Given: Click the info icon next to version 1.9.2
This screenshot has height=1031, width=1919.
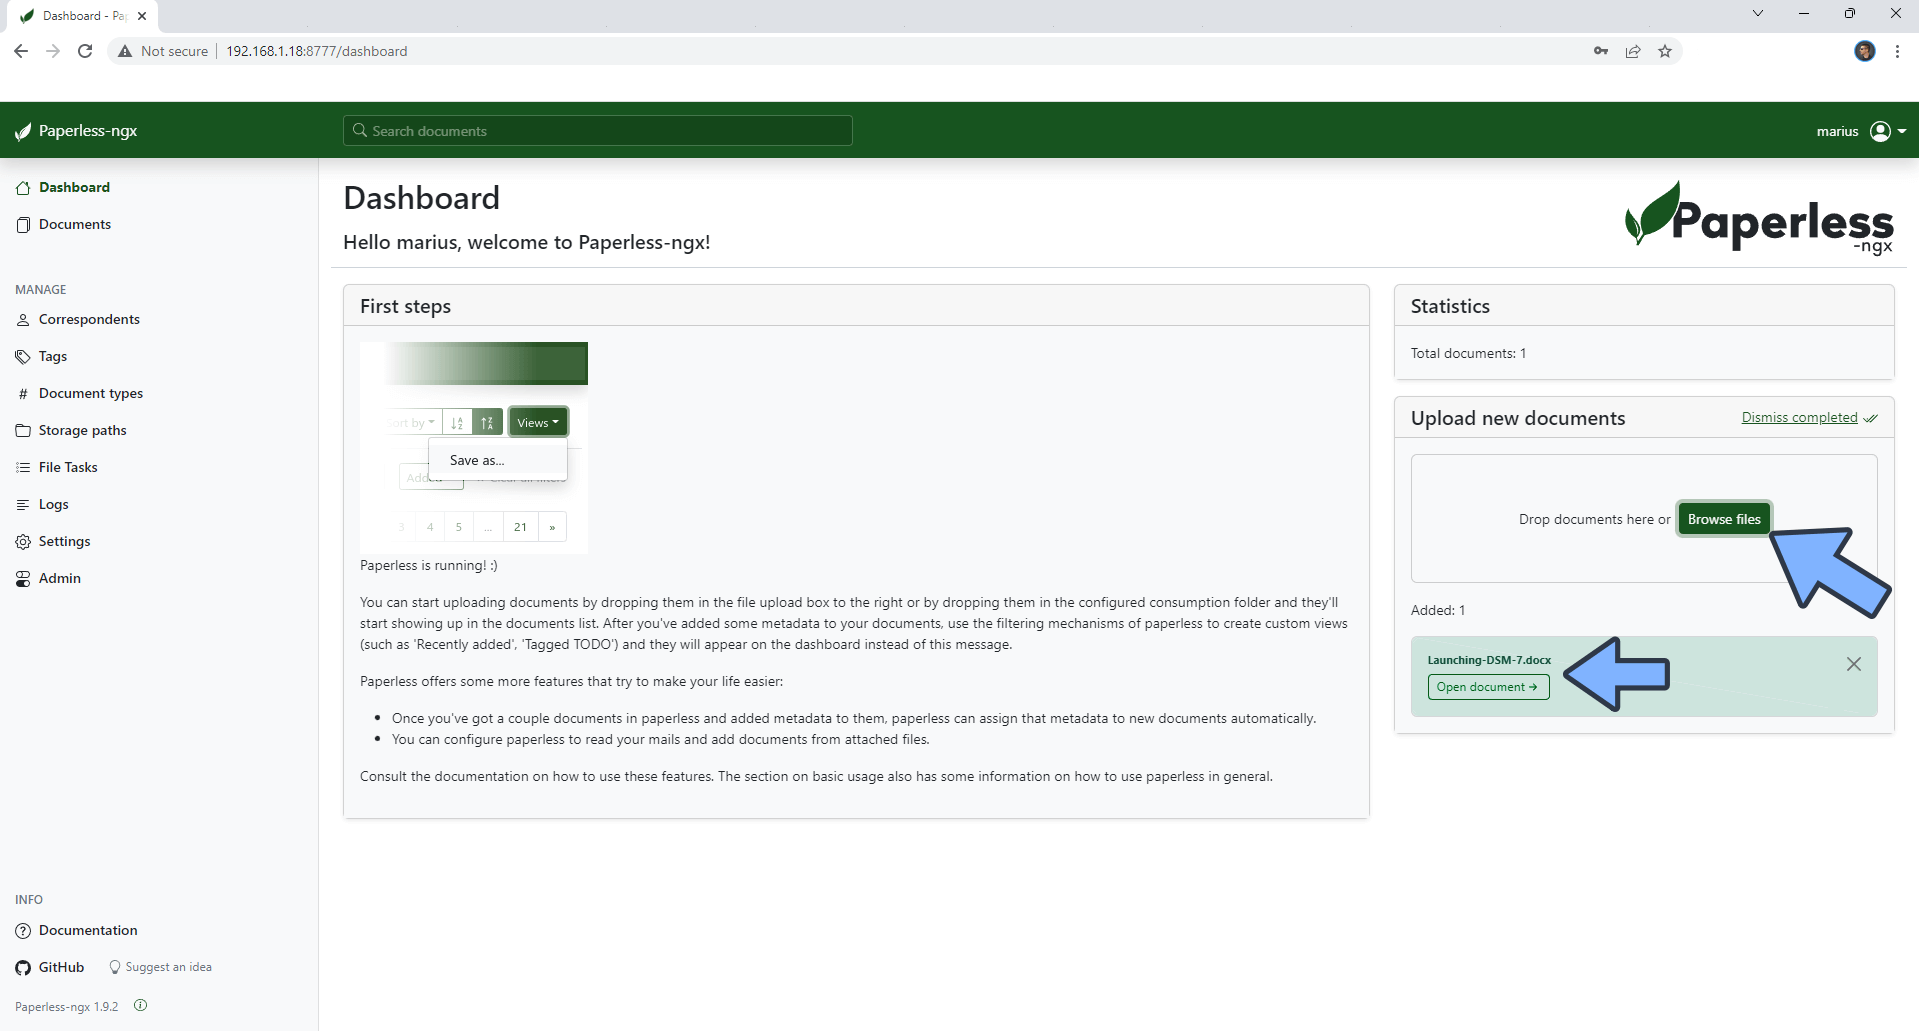Looking at the screenshot, I should coord(139,1006).
